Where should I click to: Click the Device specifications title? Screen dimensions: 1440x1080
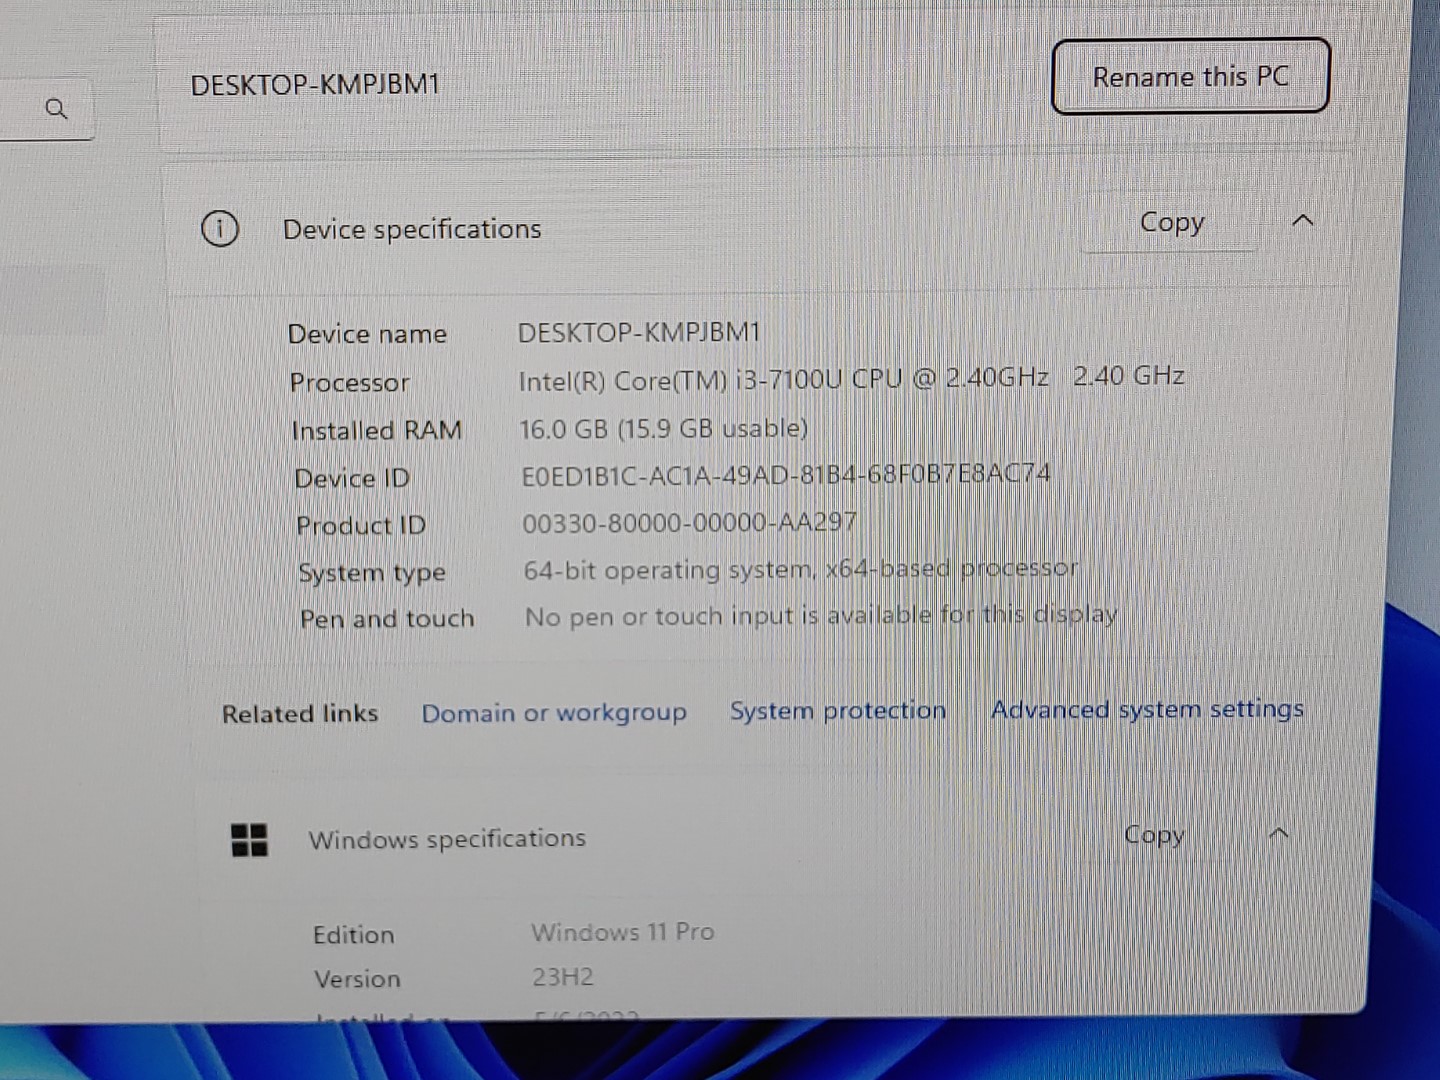tap(412, 229)
